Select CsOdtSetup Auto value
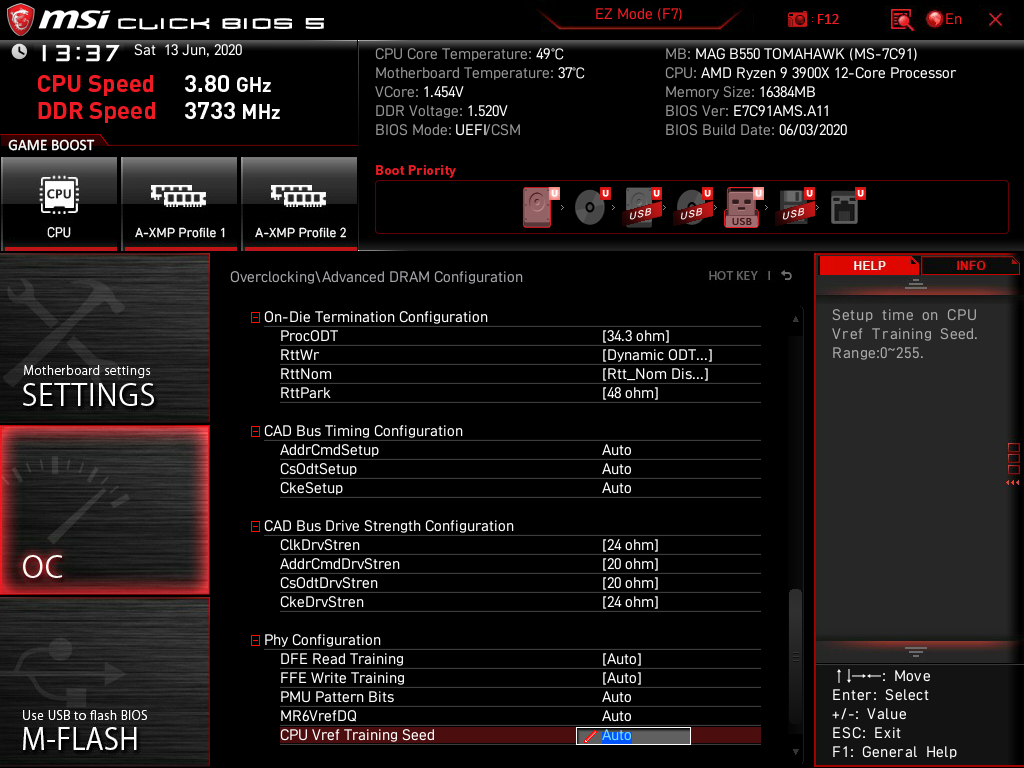1024x768 pixels. click(616, 469)
